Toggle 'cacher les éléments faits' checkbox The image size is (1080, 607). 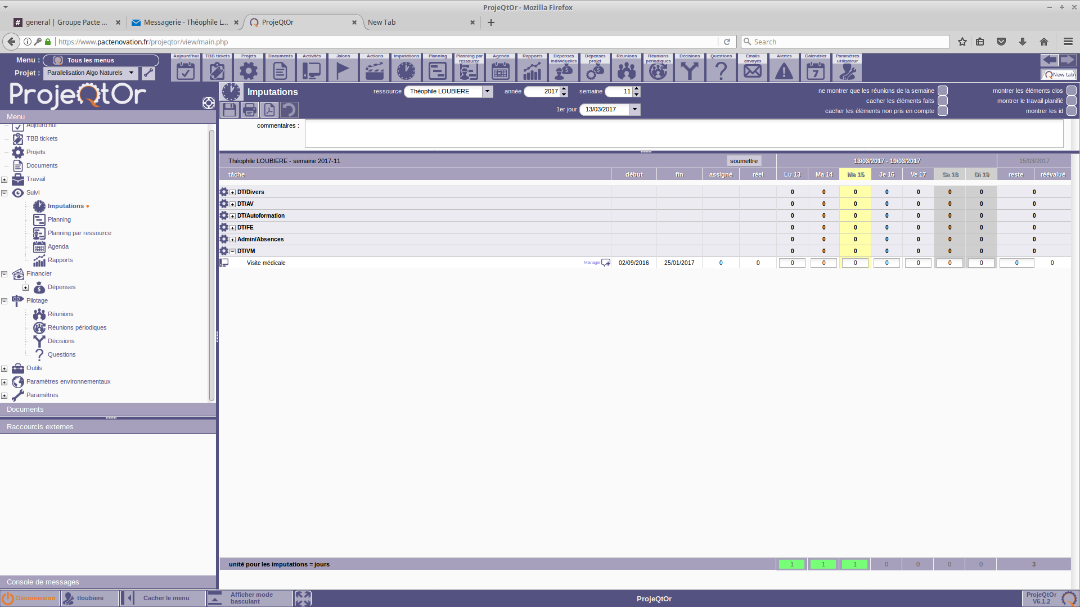[942, 101]
